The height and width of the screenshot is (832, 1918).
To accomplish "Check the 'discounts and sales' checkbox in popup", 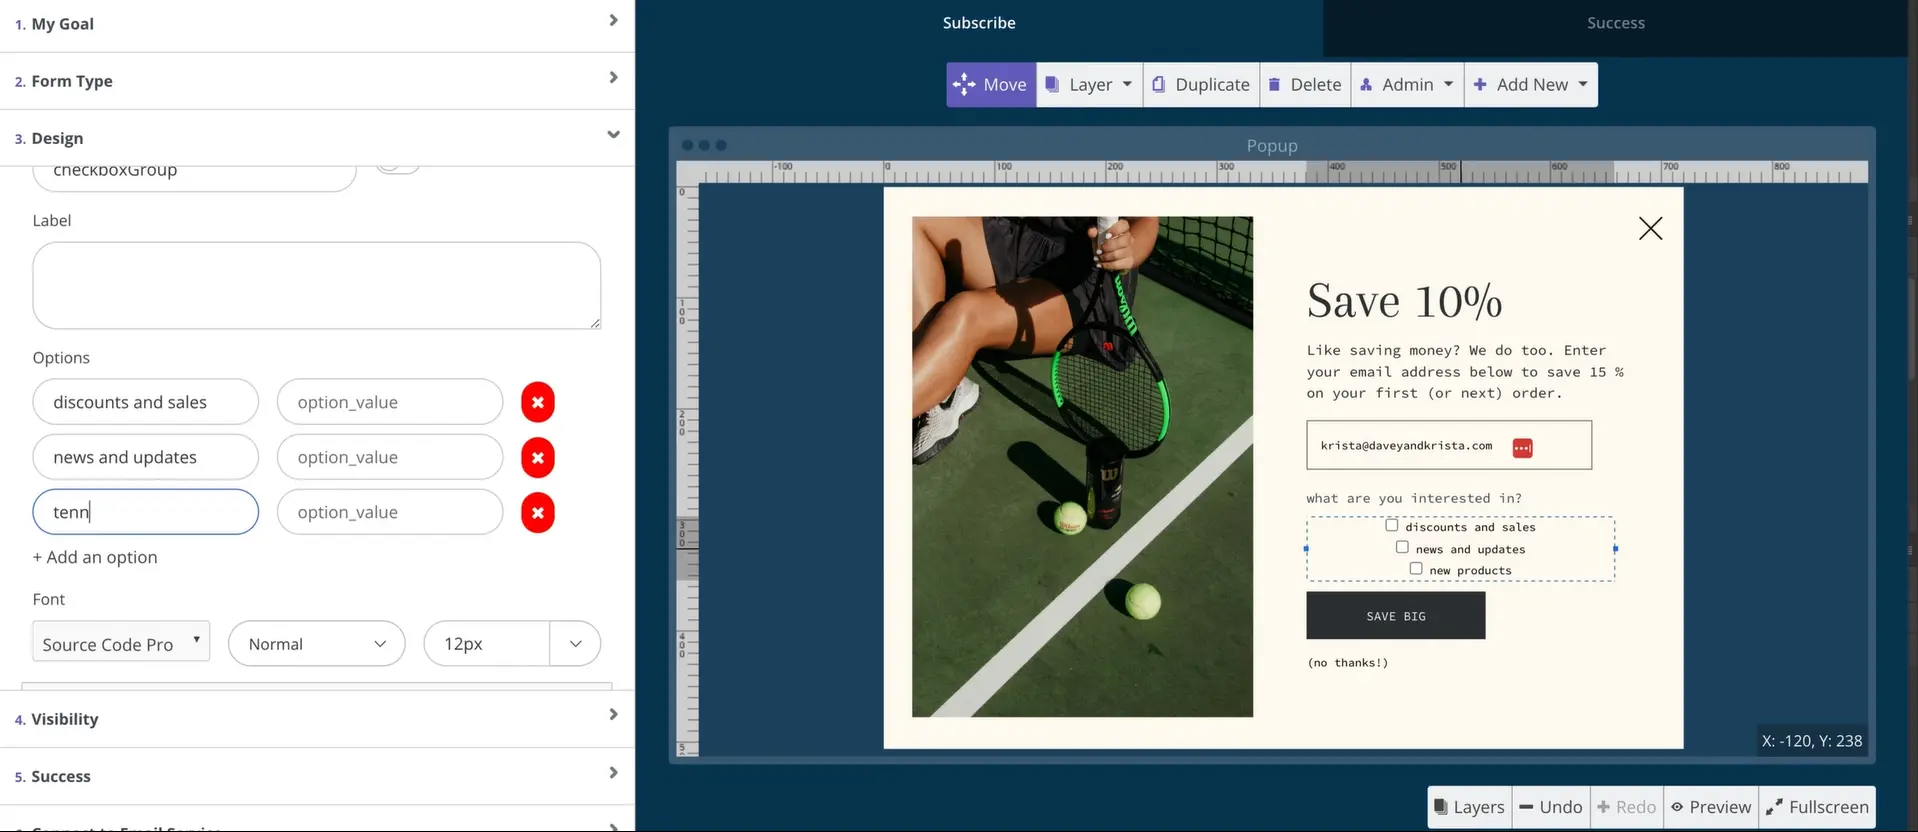I will coord(1391,525).
